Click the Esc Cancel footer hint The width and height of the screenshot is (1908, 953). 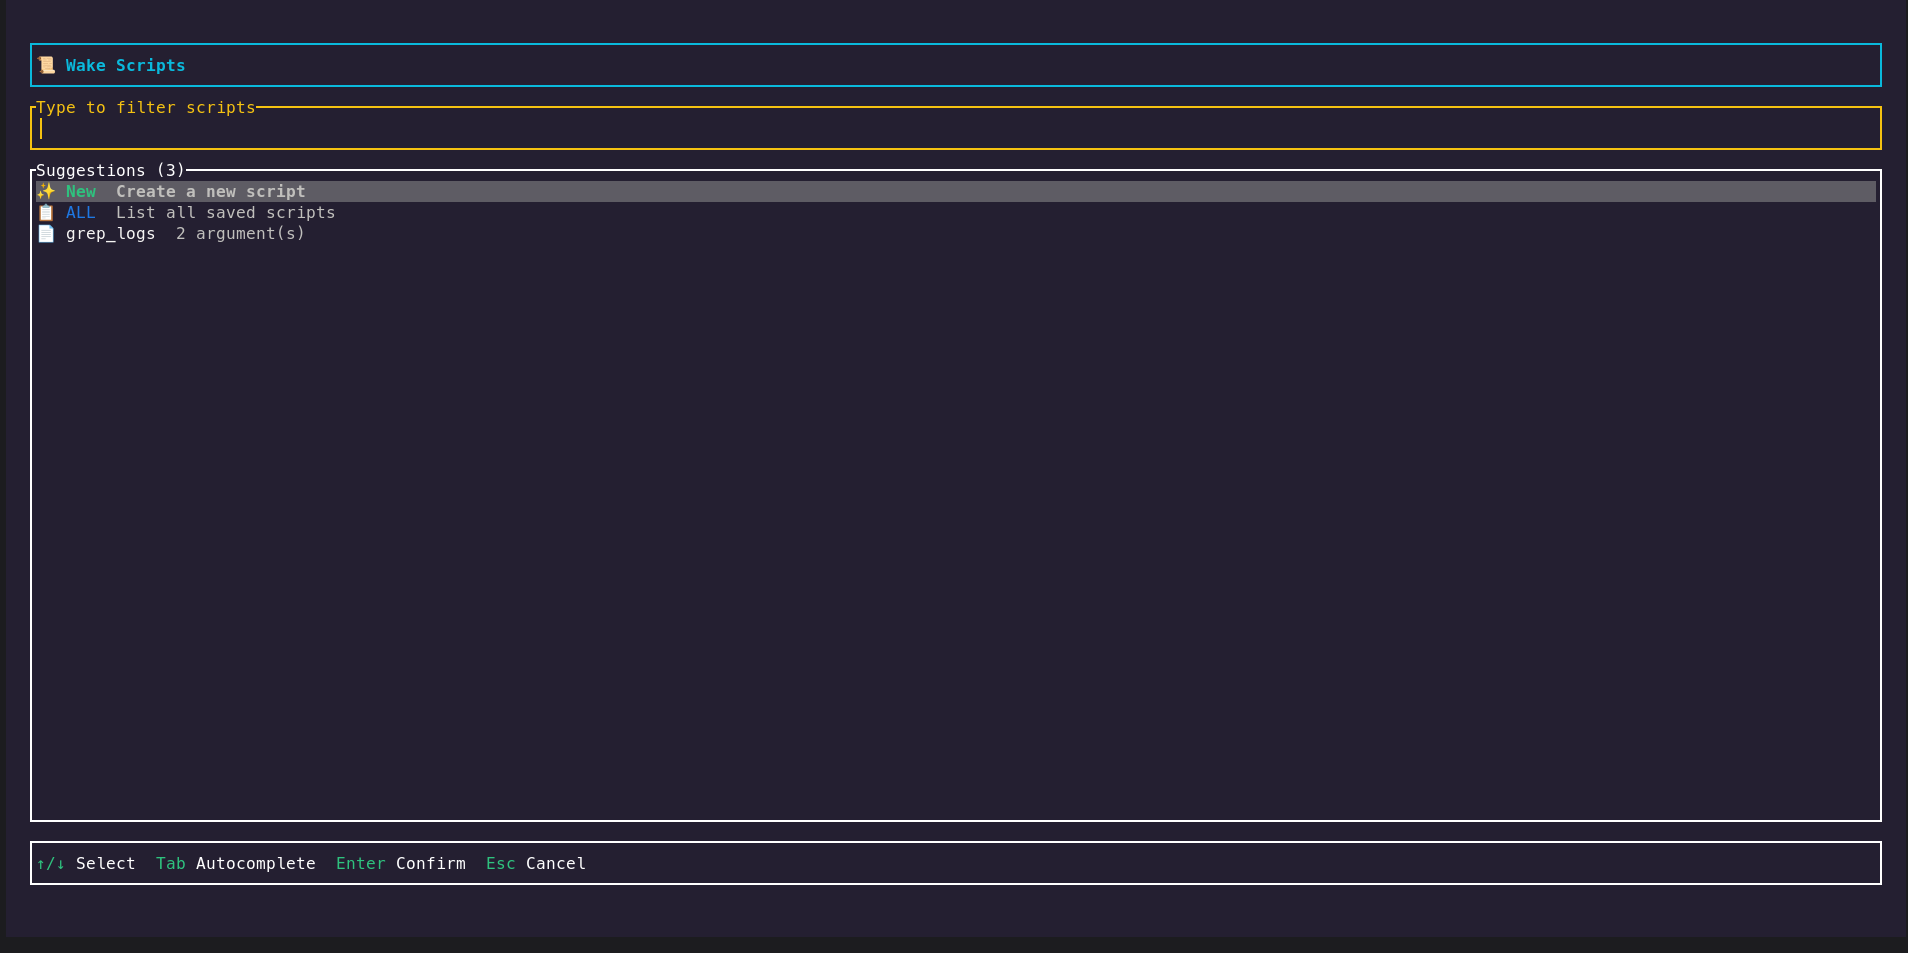536,863
